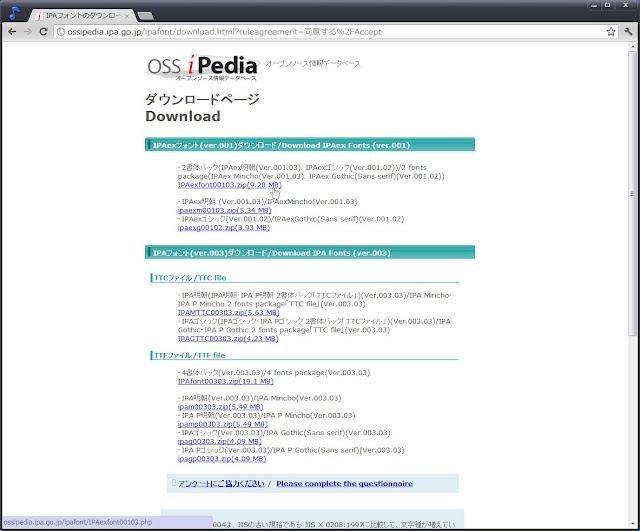
Task: Open the アンケートにご協力ください link
Action: click(221, 483)
